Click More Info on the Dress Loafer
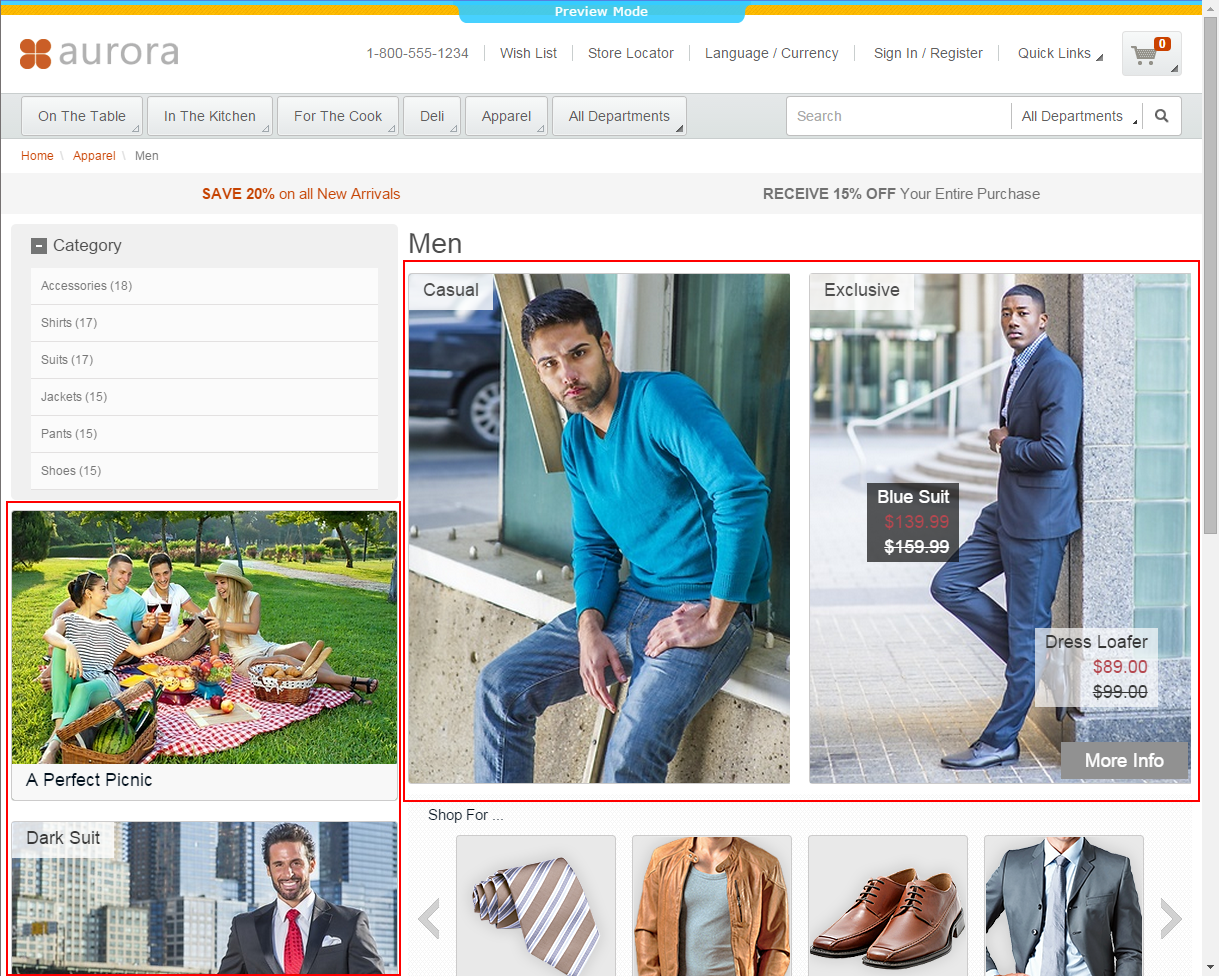1220x976 pixels. point(1123,760)
